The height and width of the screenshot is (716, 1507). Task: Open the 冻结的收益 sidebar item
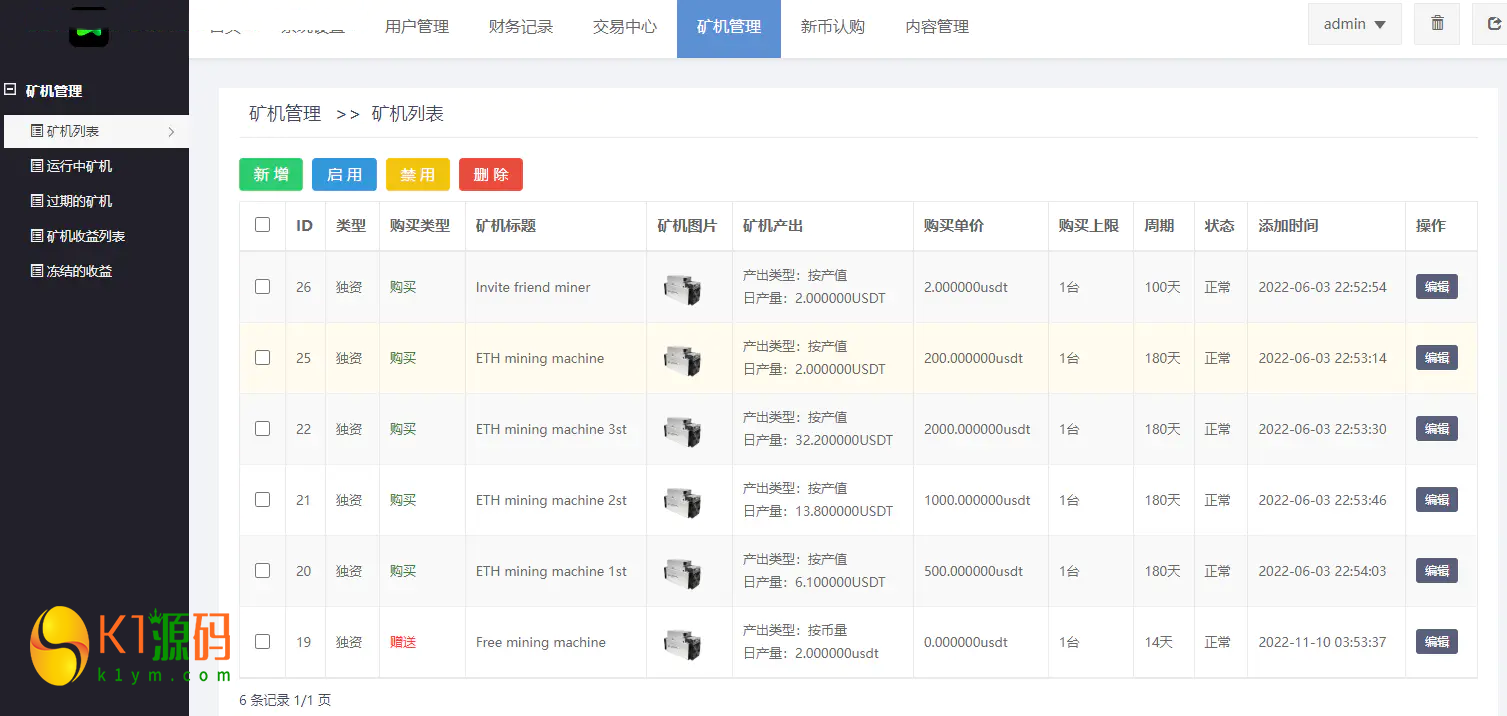(79, 271)
